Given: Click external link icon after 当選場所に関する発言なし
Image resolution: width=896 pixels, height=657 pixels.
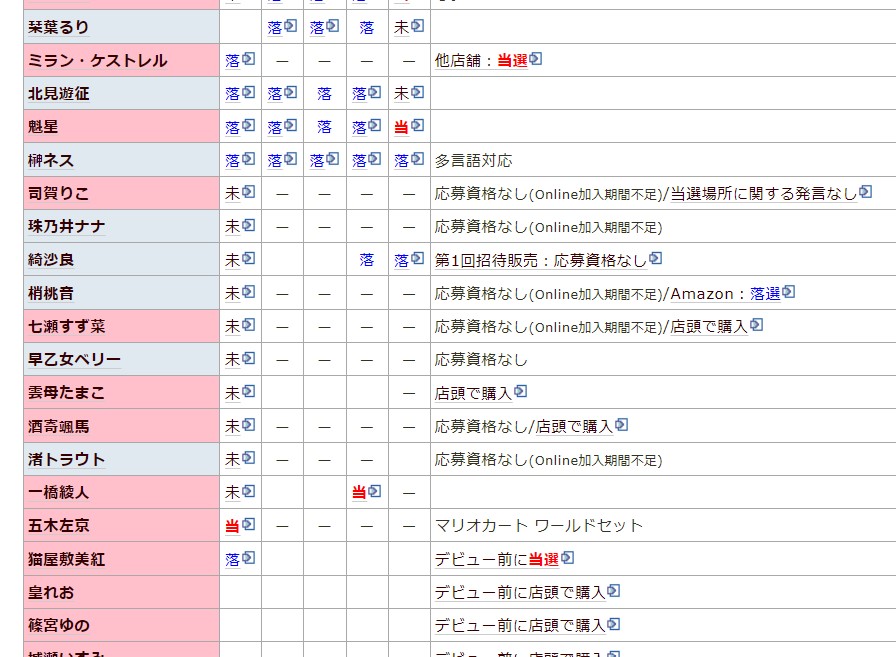Looking at the screenshot, I should point(866,192).
